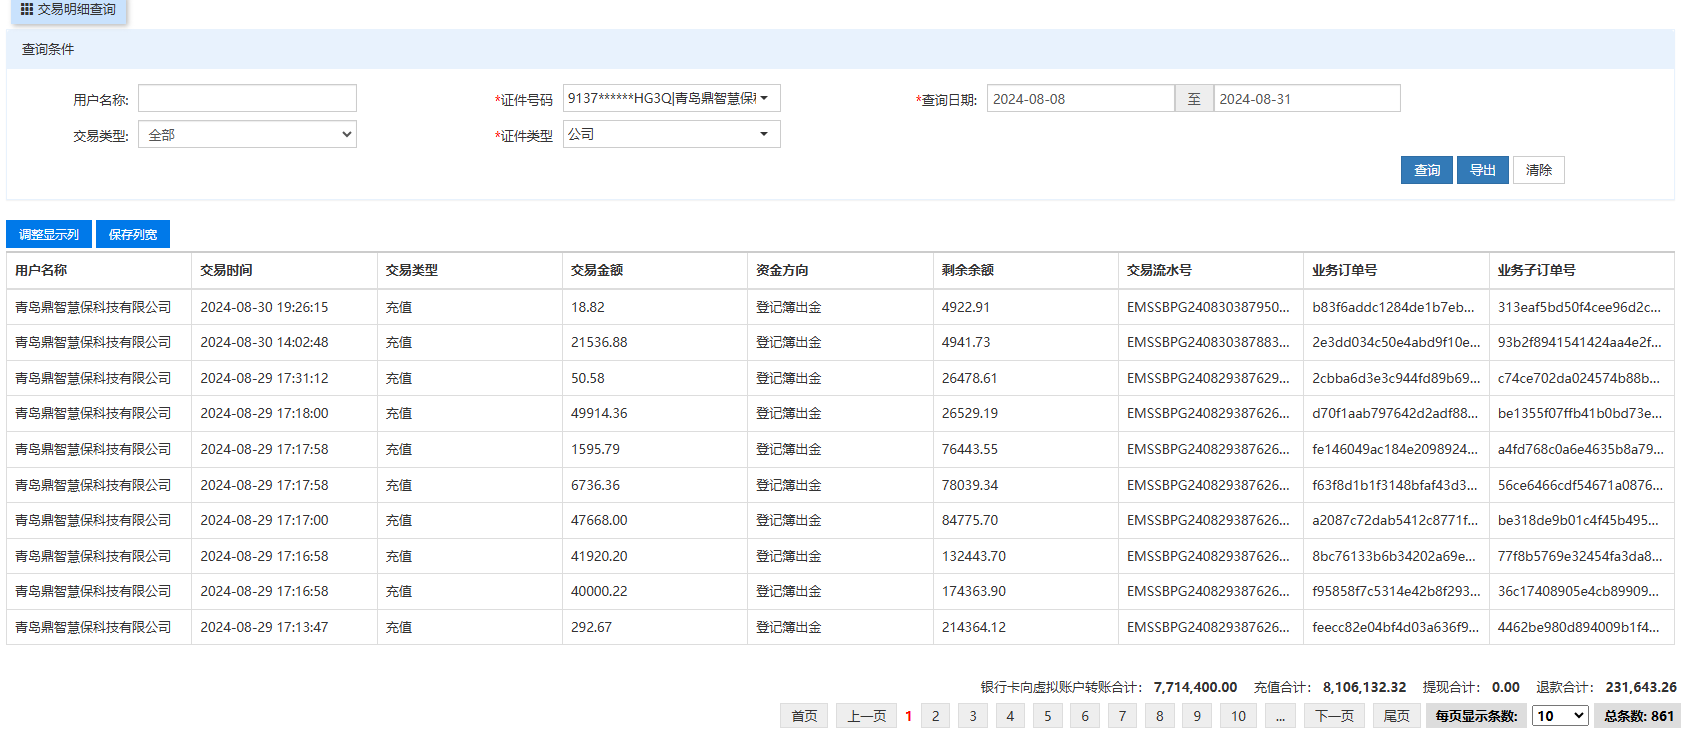1681x731 pixels.
Task: Click 下一页 to go to next page
Action: 1334,716
